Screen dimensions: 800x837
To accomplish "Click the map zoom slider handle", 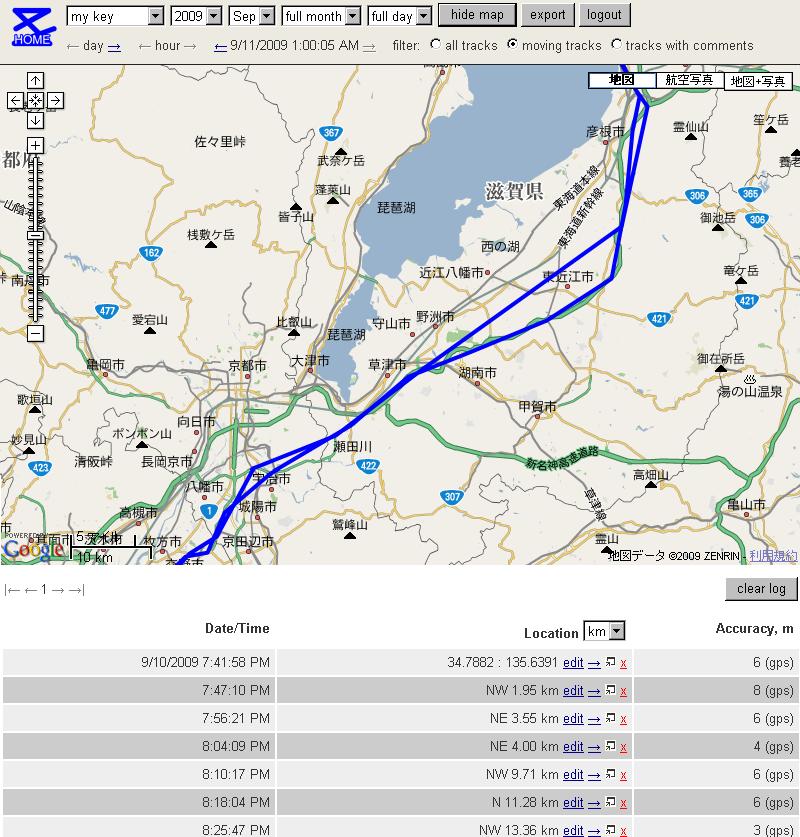I will coord(35,235).
